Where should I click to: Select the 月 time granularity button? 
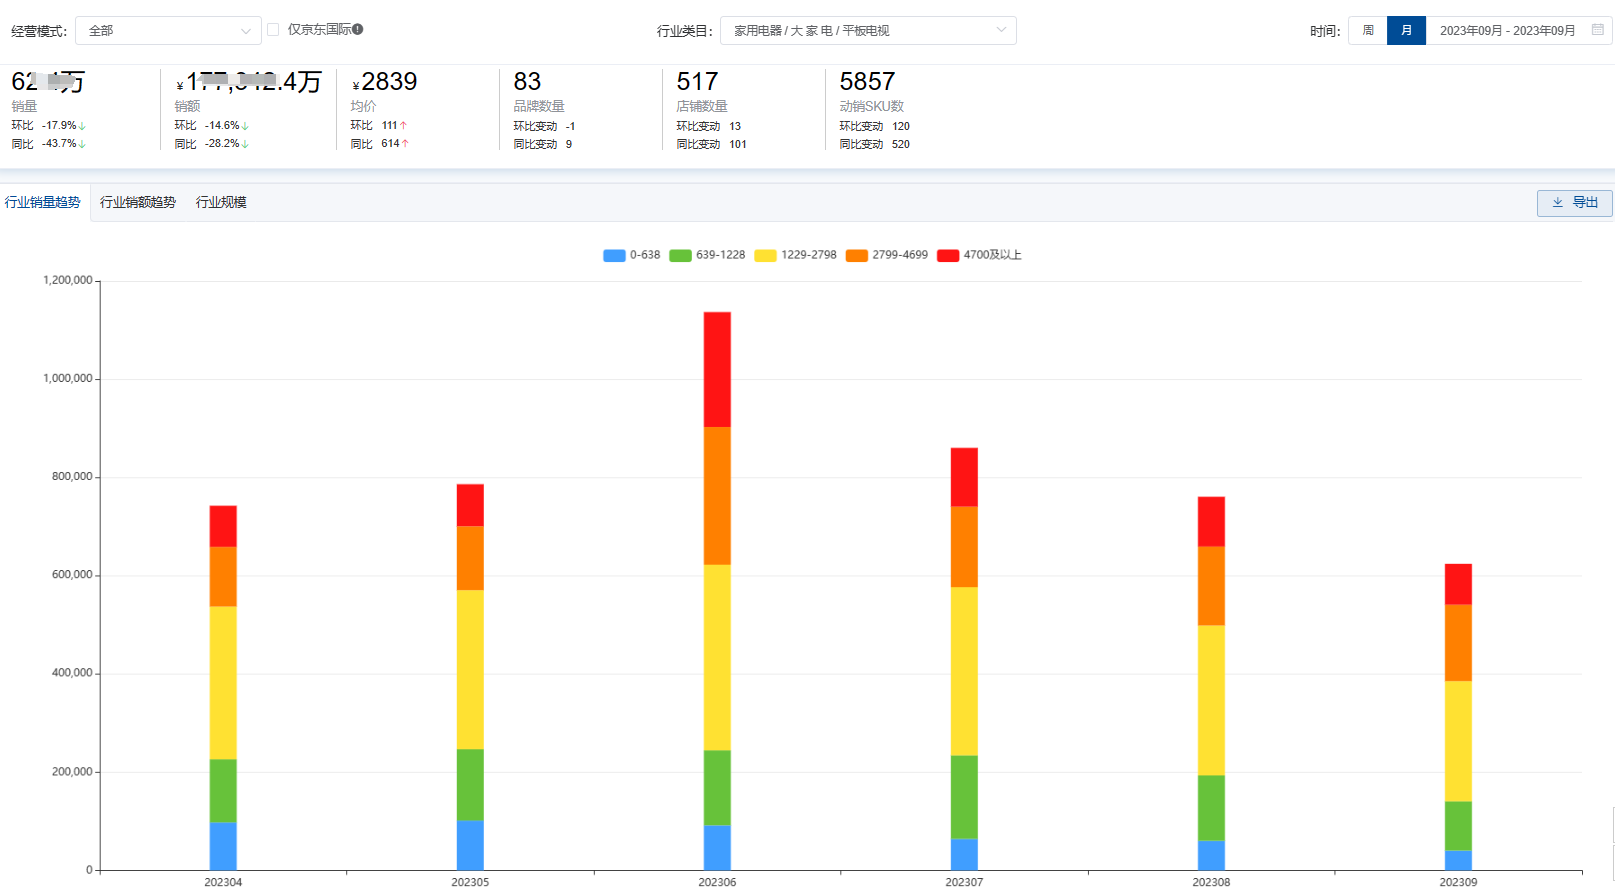1406,31
